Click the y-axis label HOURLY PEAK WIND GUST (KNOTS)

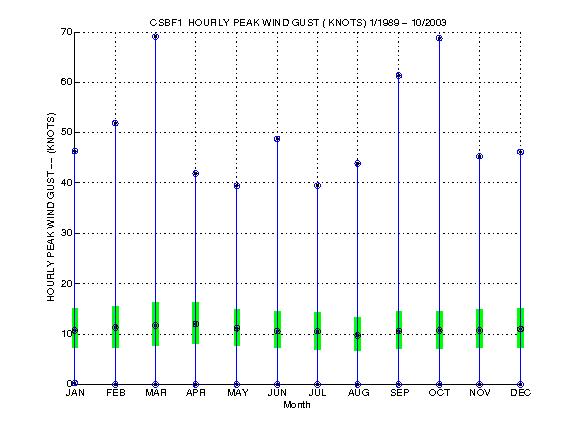point(51,207)
